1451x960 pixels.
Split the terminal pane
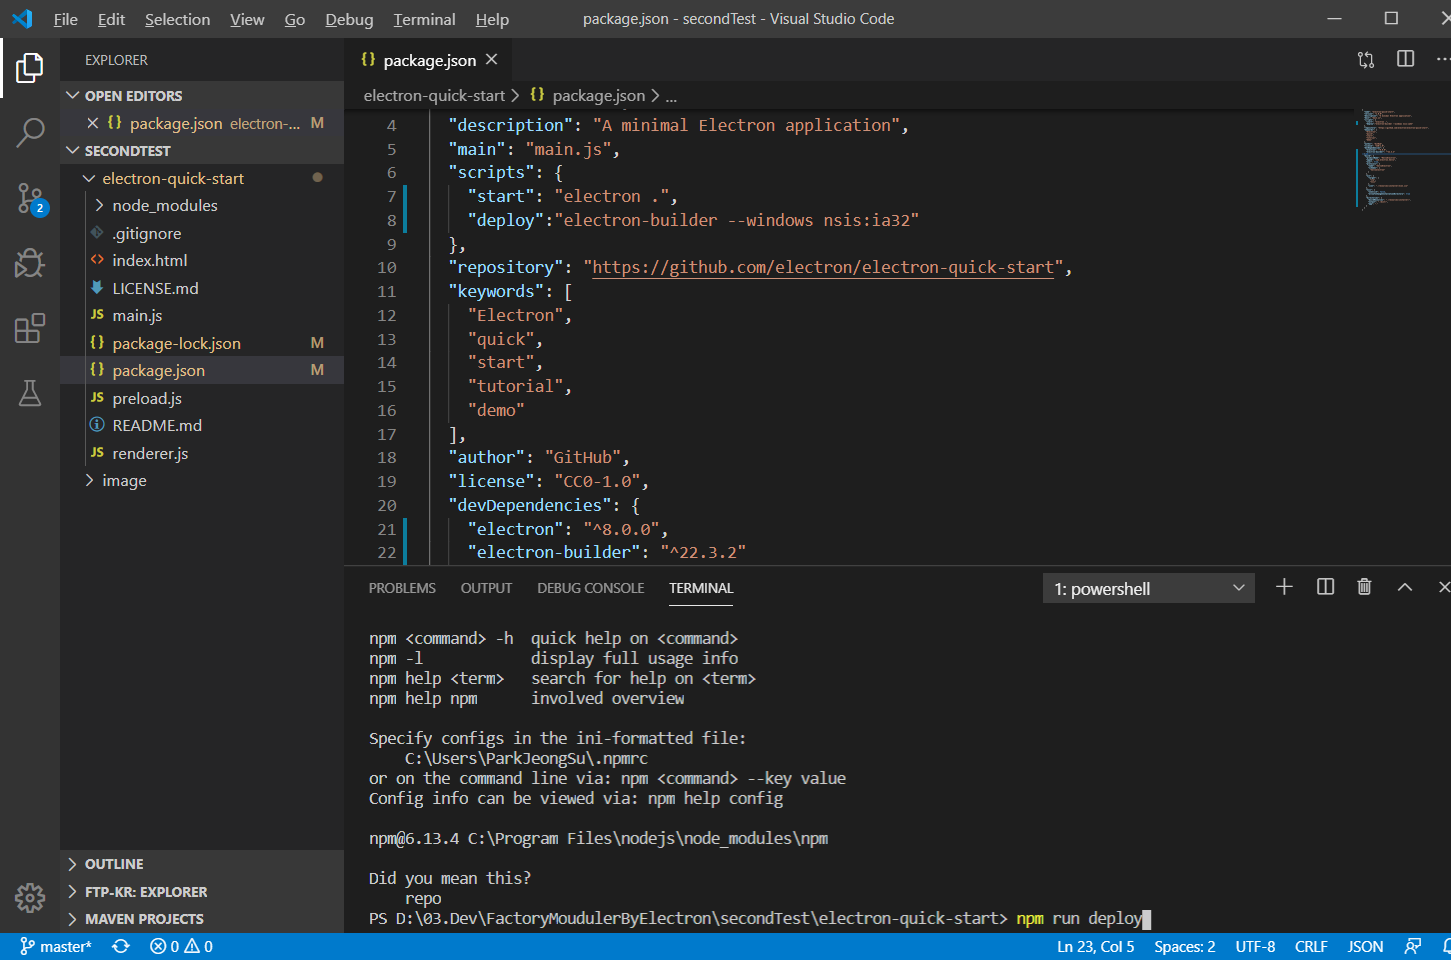tap(1325, 587)
